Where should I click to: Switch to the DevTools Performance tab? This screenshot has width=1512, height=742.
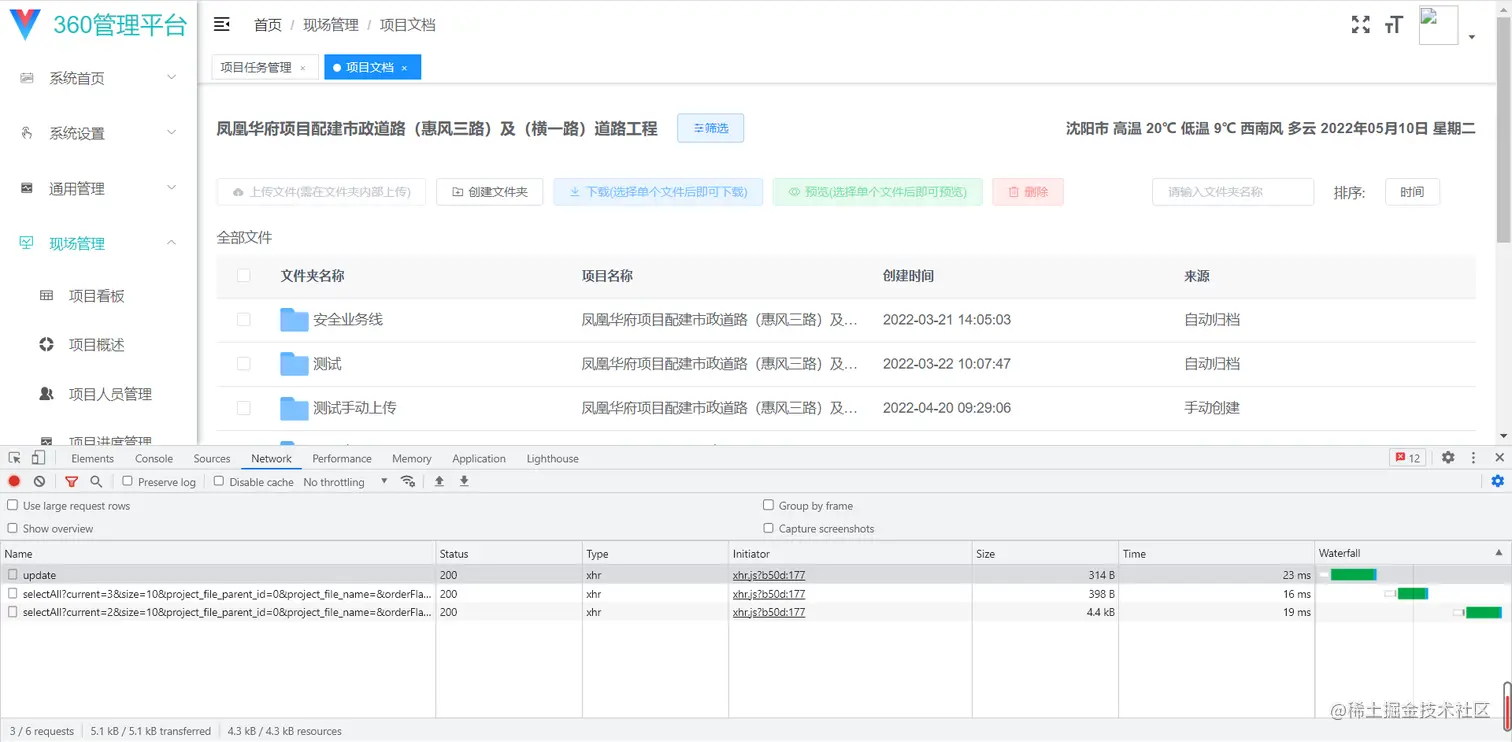tap(342, 459)
